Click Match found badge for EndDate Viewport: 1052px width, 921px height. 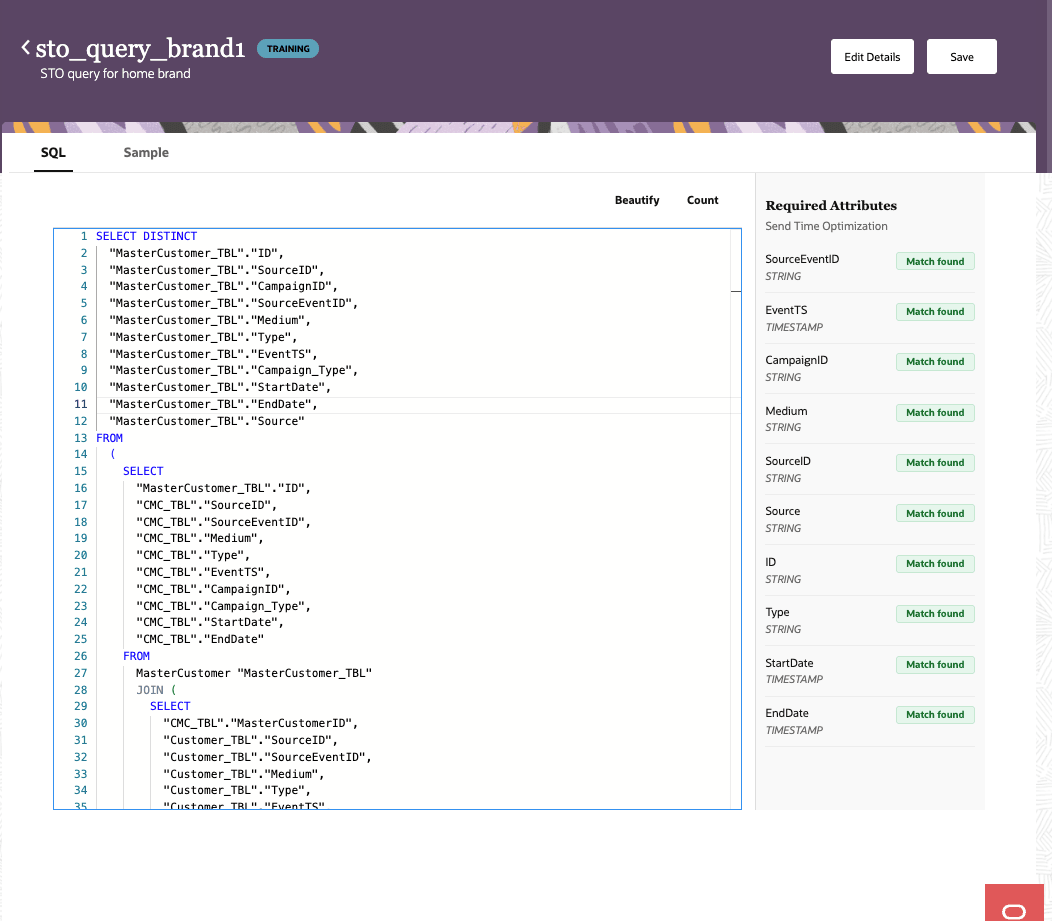coord(935,714)
